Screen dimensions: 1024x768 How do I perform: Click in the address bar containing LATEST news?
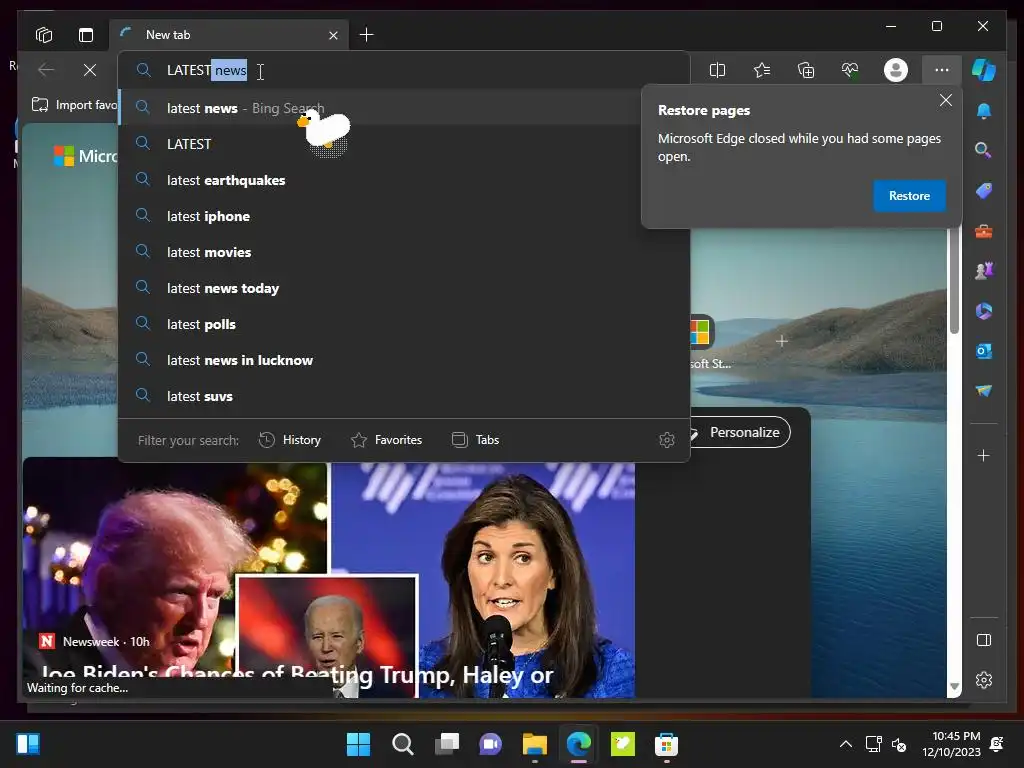pos(404,70)
